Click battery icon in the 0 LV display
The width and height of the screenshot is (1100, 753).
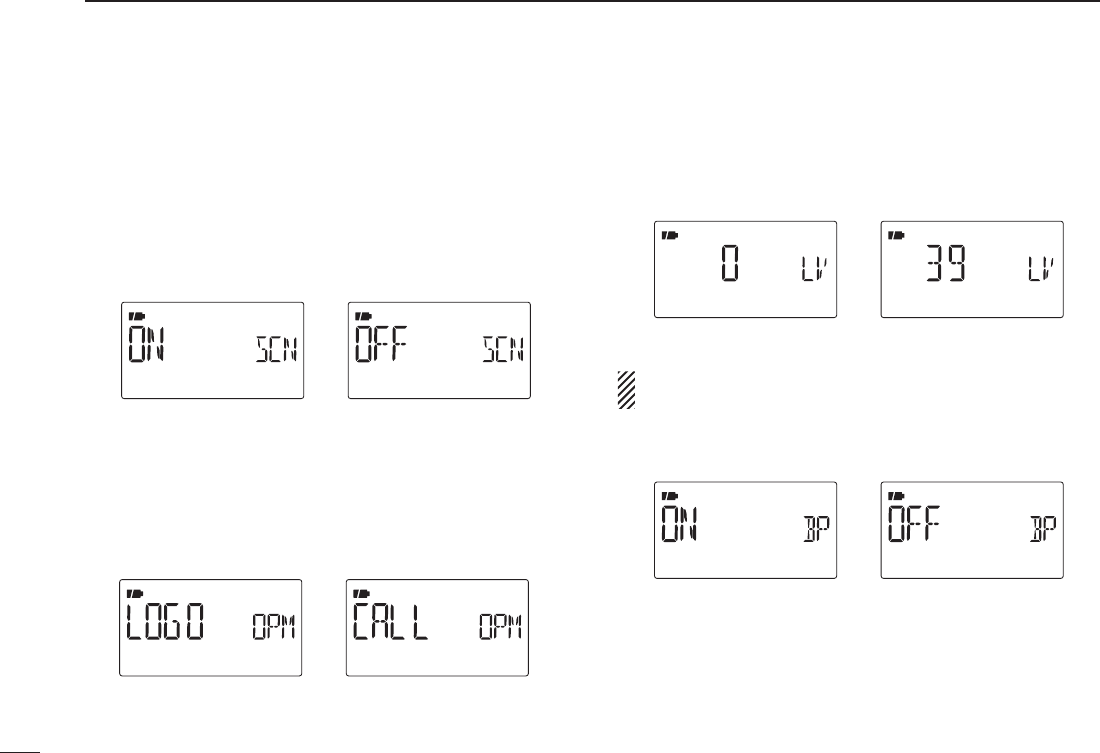pos(670,235)
